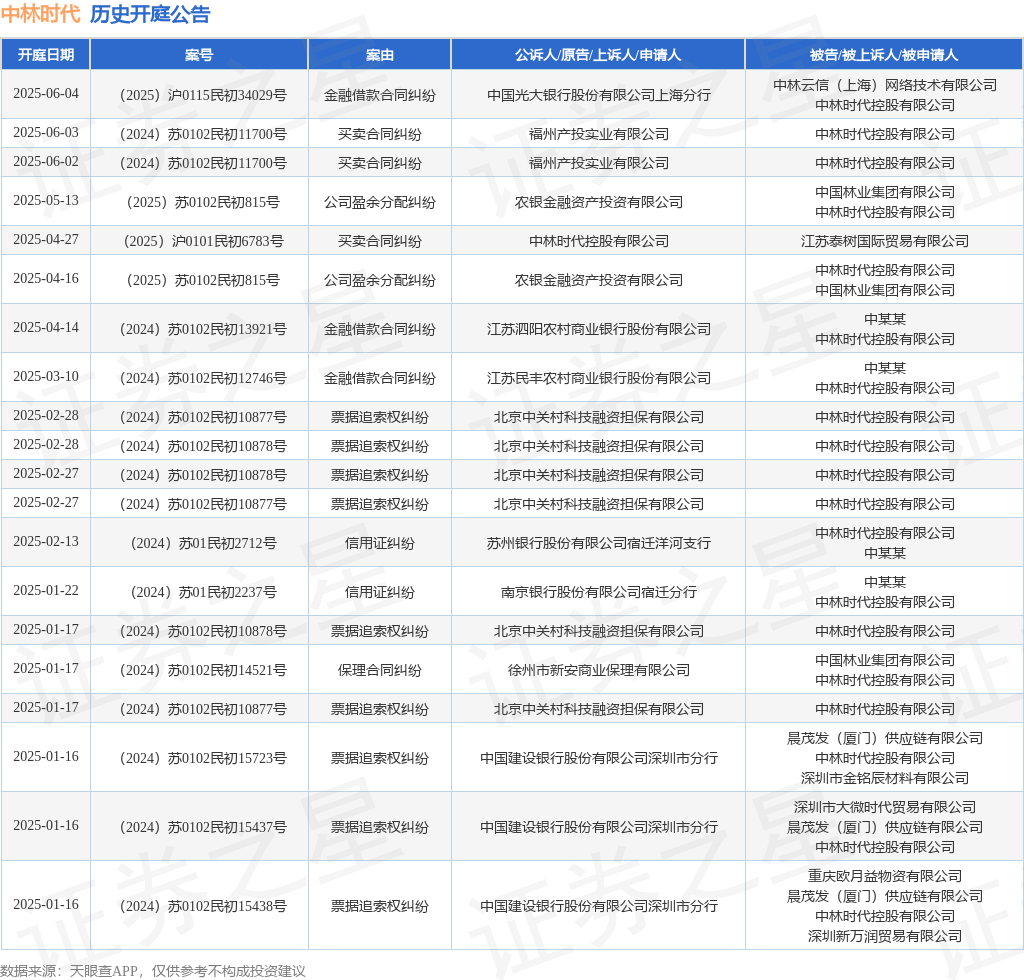1024x980 pixels.
Task: Select date cell 2025-02-13
Action: 46,542
